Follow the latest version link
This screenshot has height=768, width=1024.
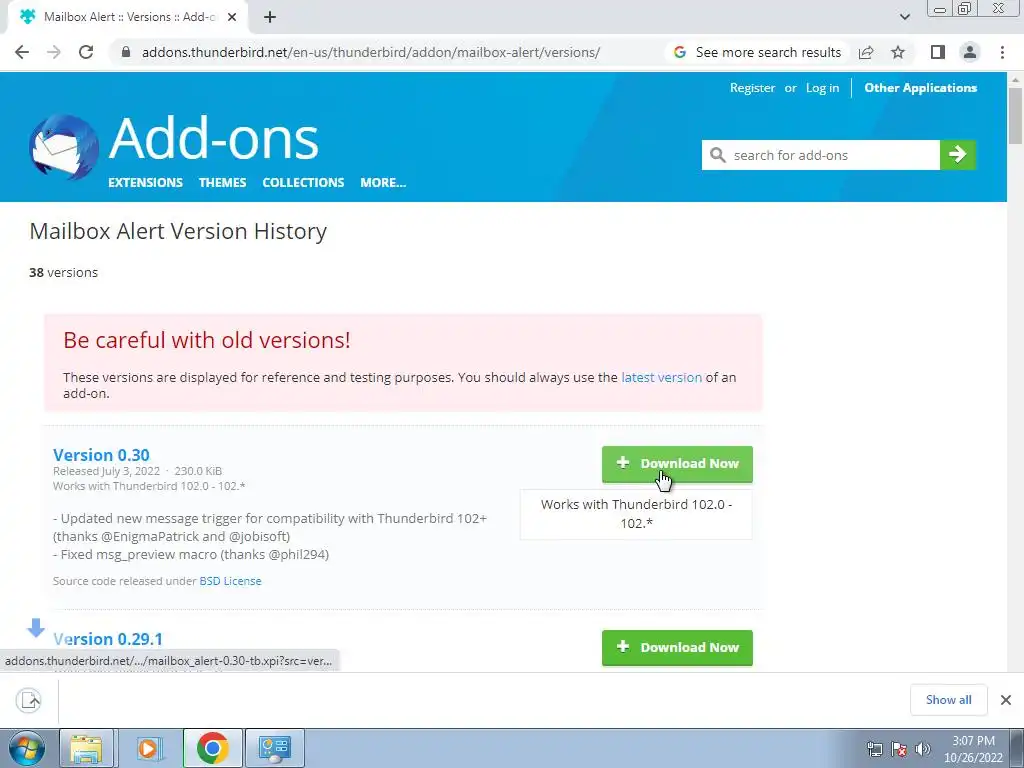click(x=661, y=377)
